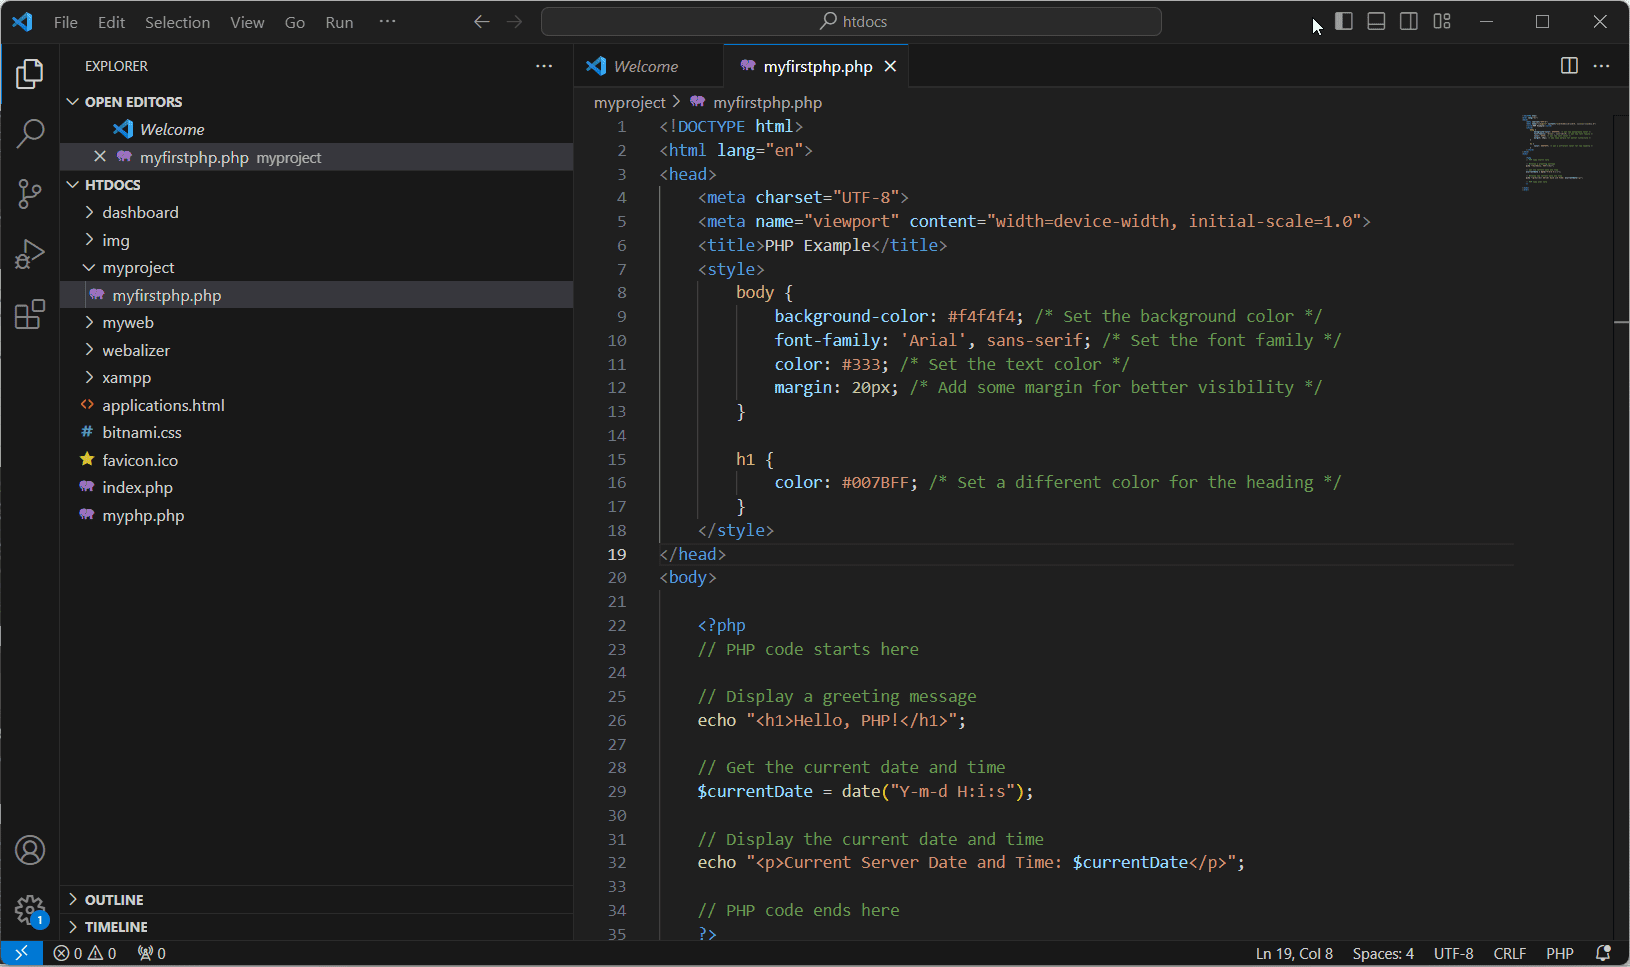Open the Source Control view
This screenshot has height=967, width=1630.
30,194
